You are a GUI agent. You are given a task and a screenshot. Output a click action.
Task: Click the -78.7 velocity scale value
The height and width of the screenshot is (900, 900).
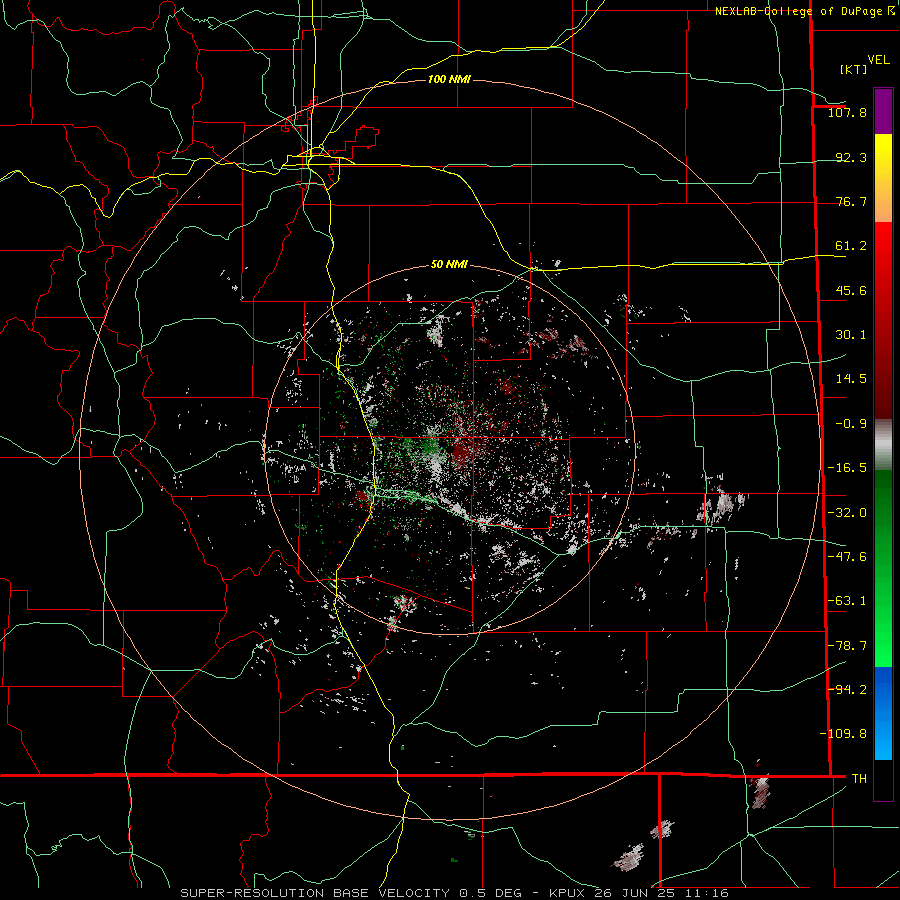click(x=847, y=646)
